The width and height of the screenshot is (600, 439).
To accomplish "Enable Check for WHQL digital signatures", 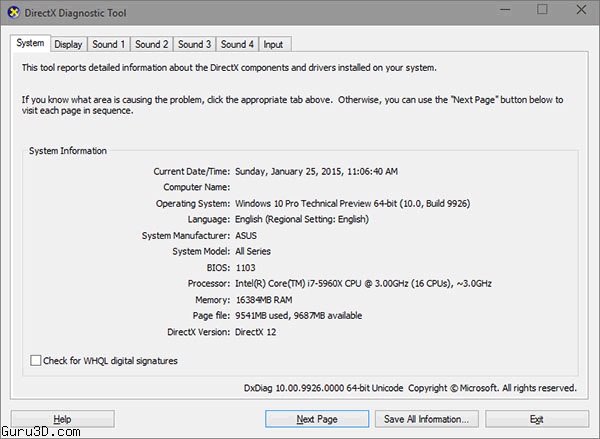I will [36, 361].
